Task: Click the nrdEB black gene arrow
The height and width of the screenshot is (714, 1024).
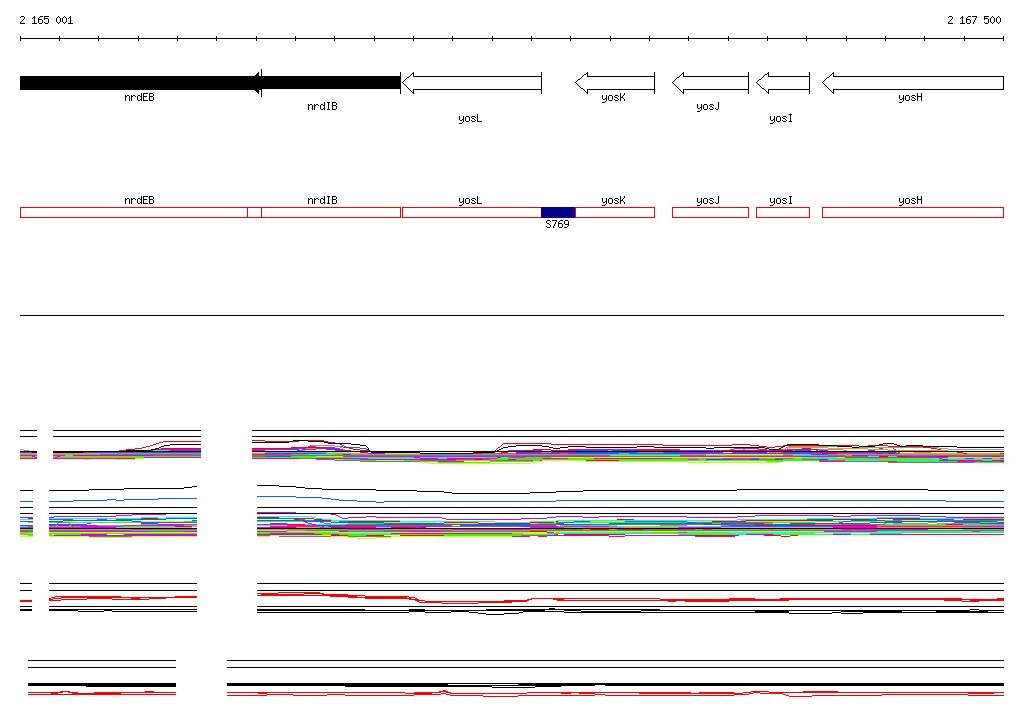Action: tap(140, 83)
